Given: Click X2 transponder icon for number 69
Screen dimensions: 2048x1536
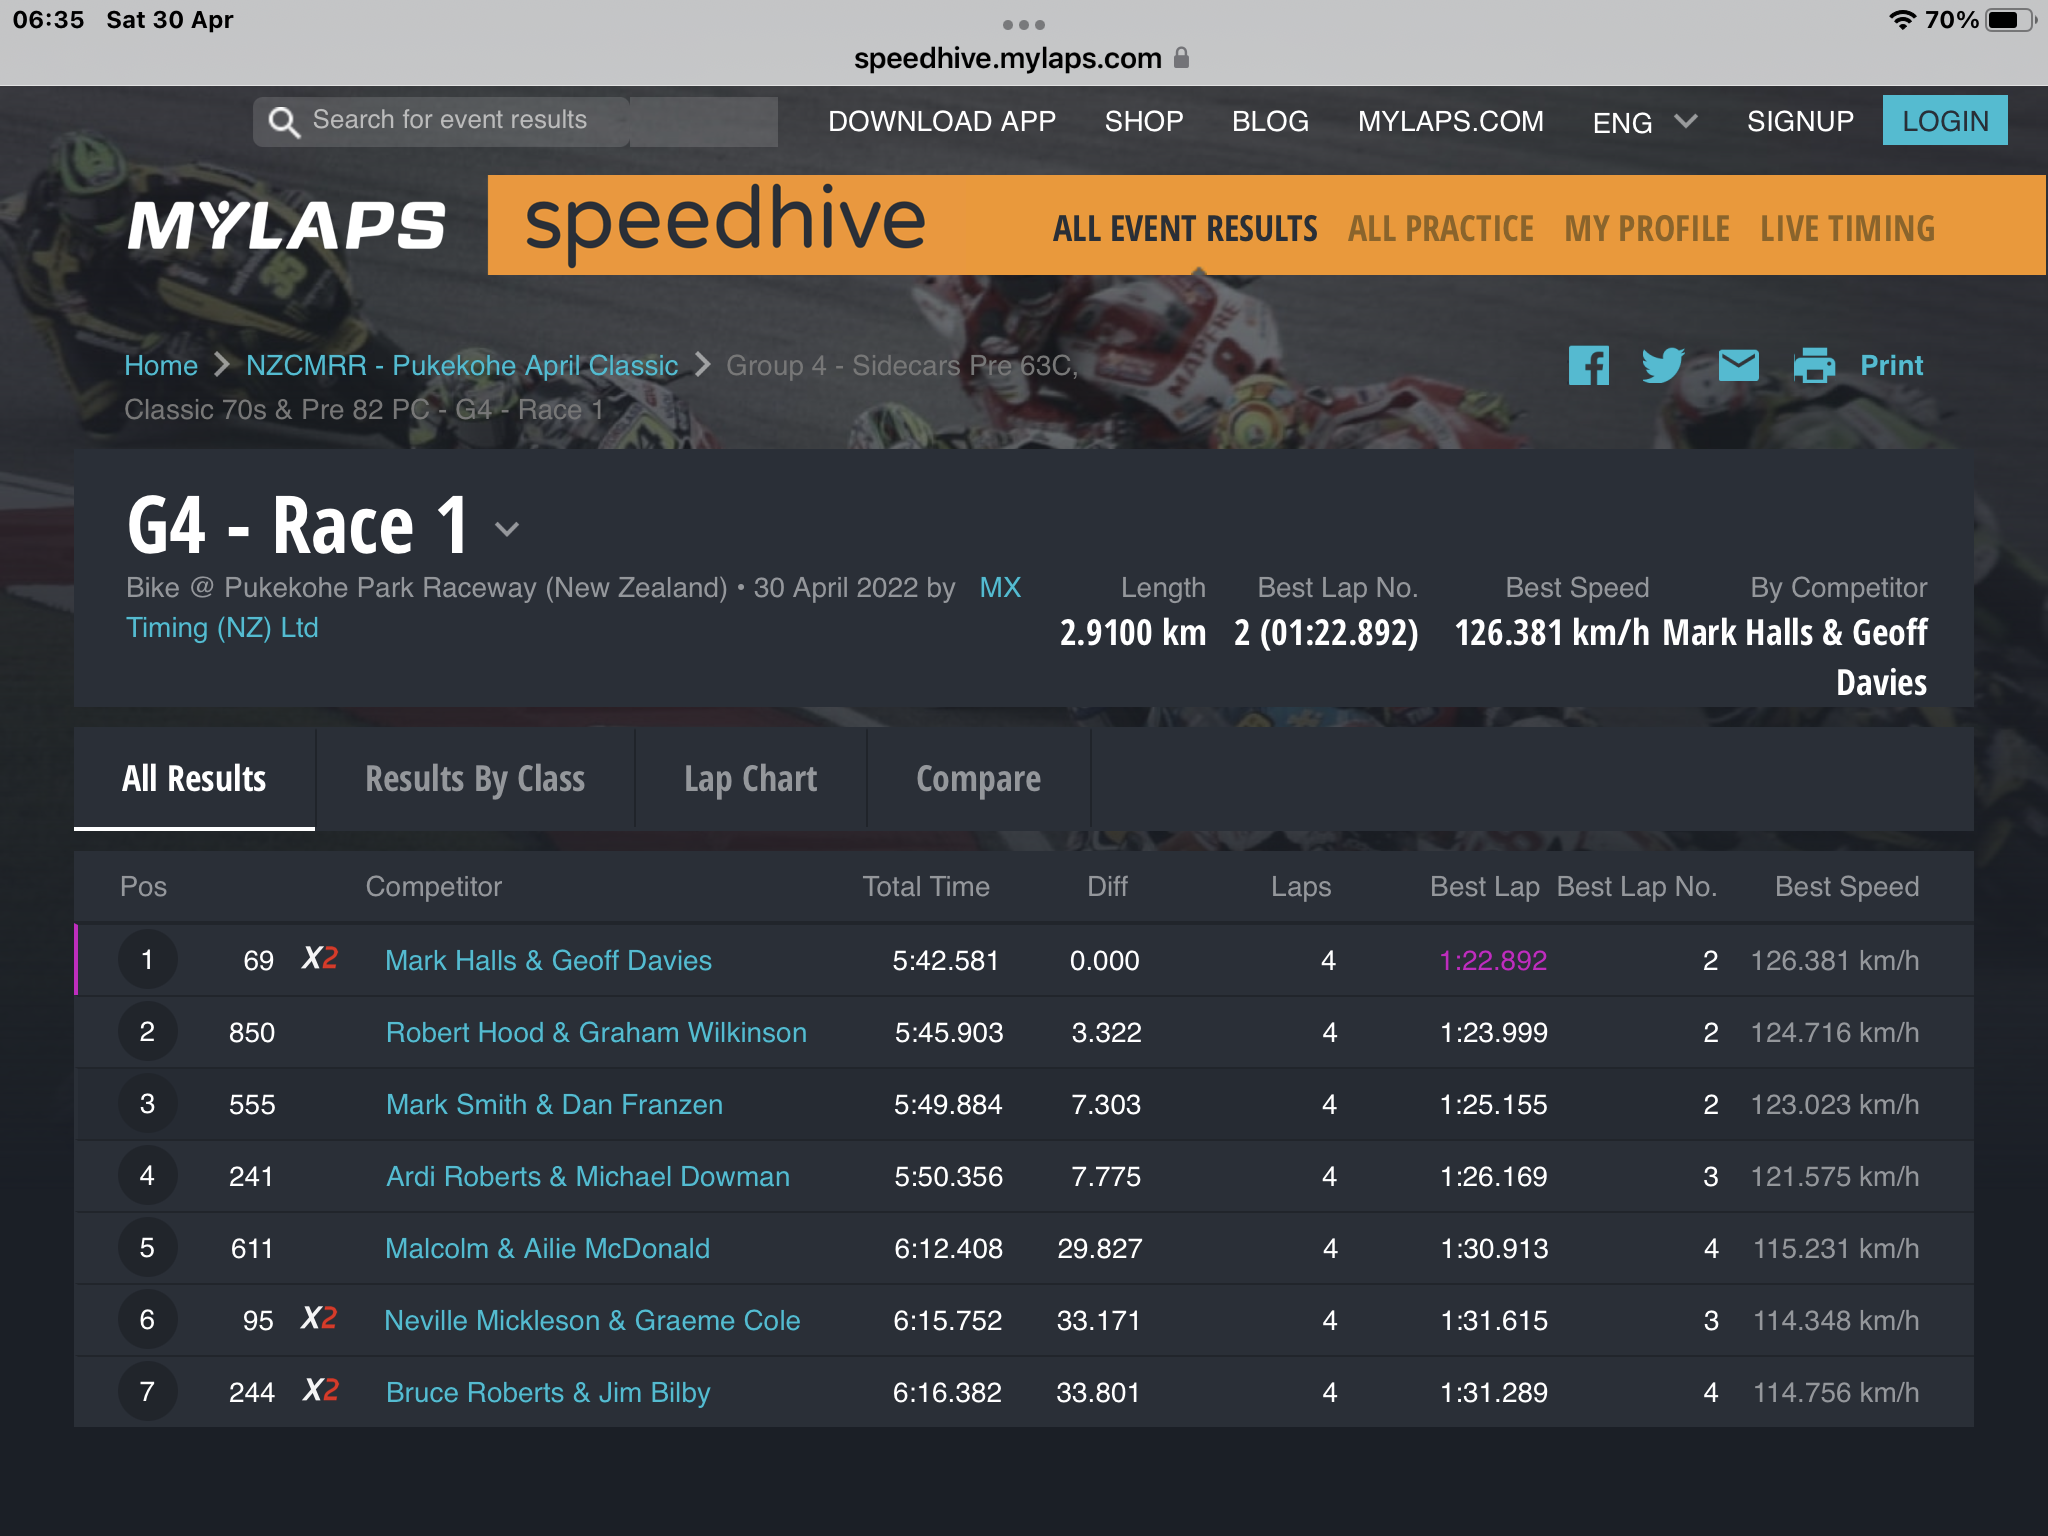Looking at the screenshot, I should coord(320,958).
